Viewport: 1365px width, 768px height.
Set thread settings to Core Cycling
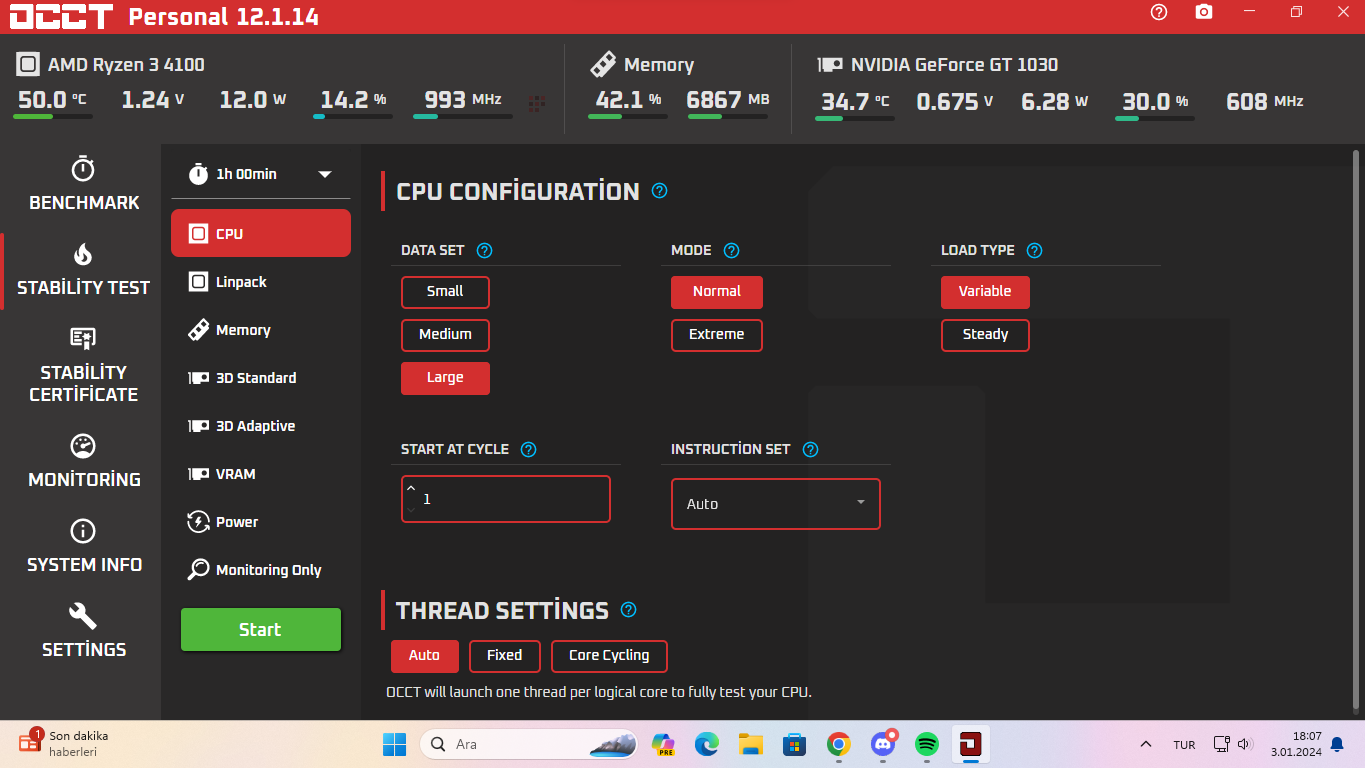609,656
